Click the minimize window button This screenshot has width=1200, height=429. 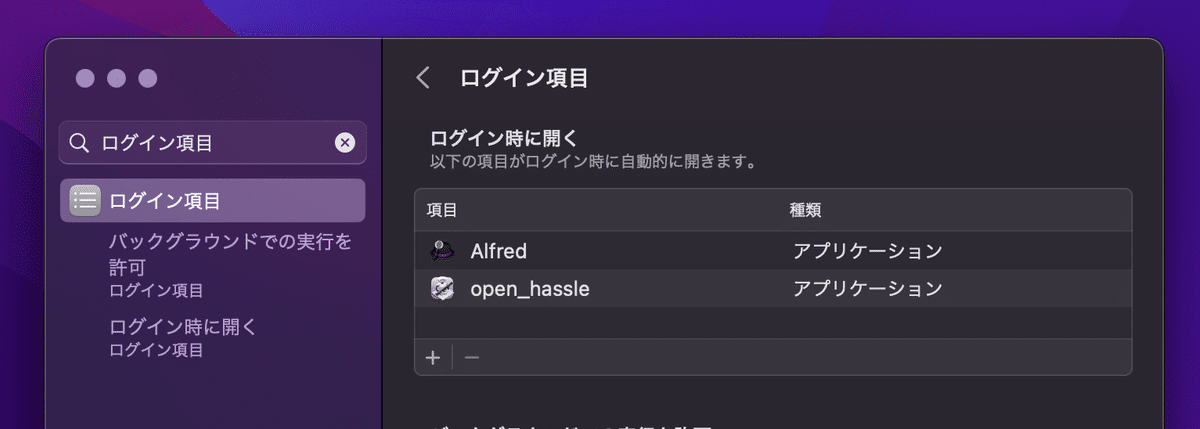click(116, 78)
